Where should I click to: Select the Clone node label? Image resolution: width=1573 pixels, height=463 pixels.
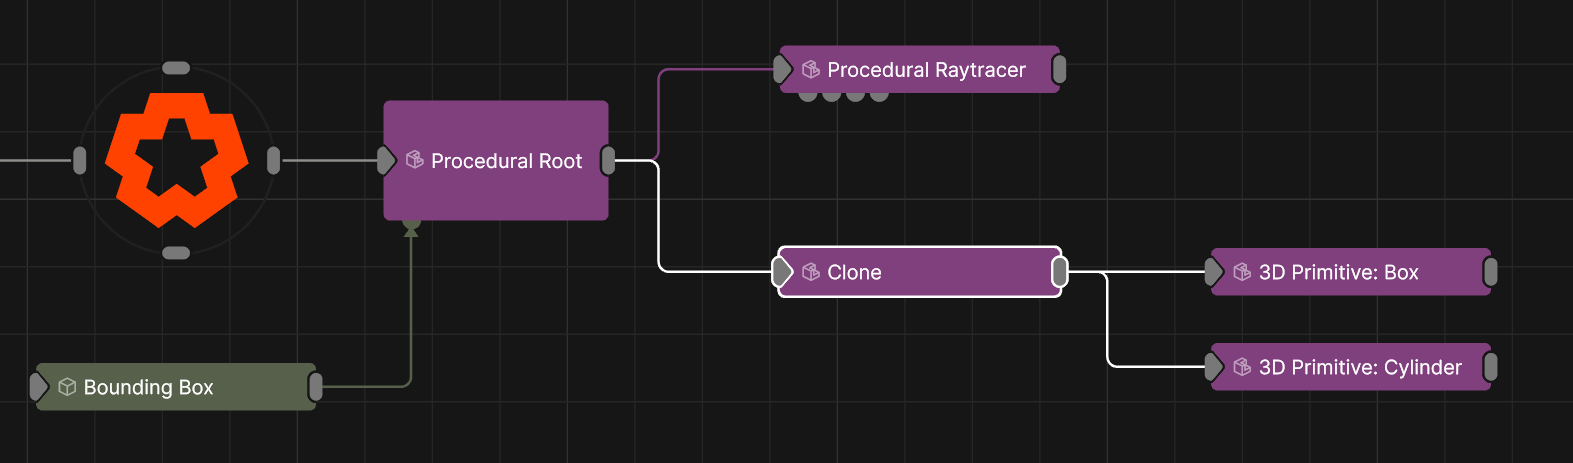pos(854,272)
